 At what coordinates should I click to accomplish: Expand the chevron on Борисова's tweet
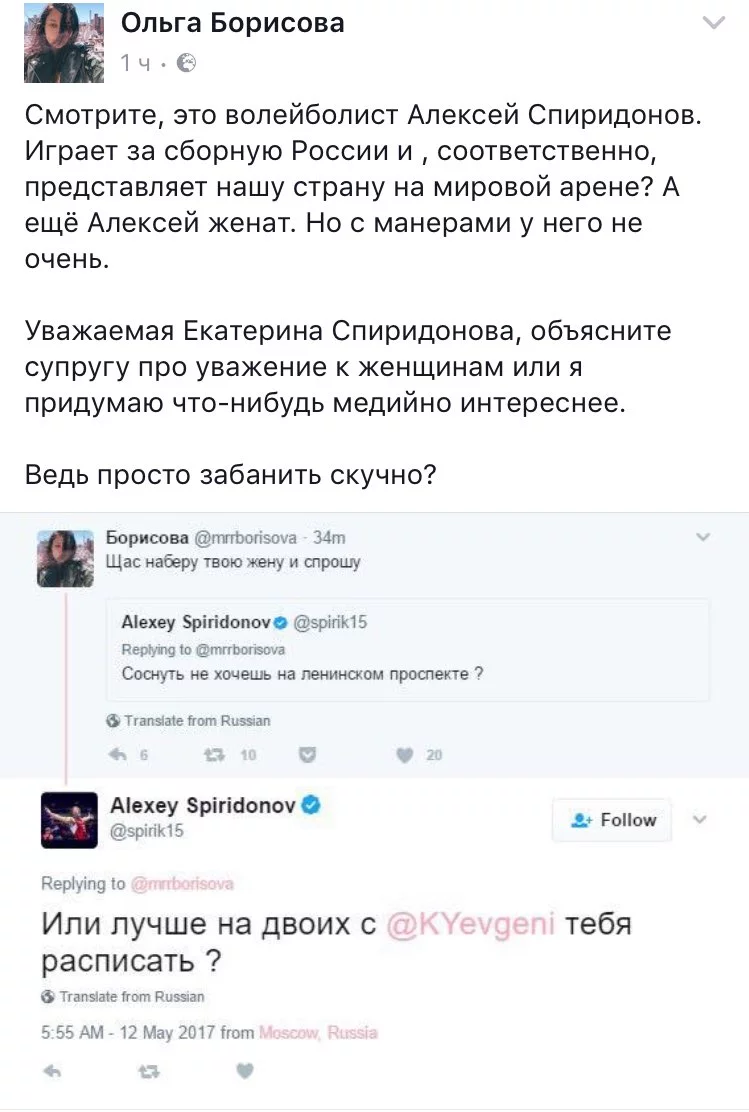pos(703,538)
